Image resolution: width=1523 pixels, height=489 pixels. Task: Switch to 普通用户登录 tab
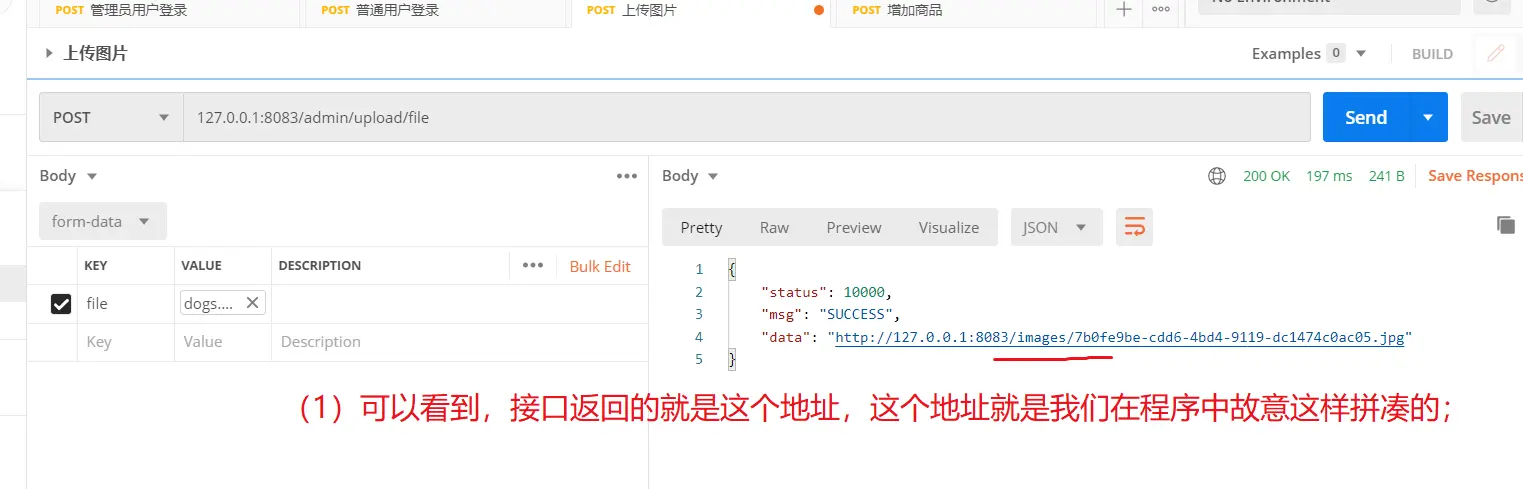[380, 10]
